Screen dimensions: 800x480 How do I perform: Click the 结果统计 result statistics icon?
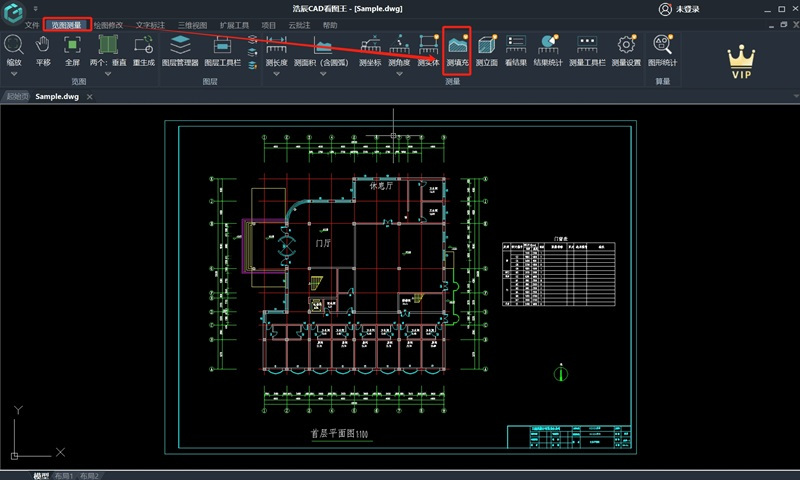tap(548, 51)
